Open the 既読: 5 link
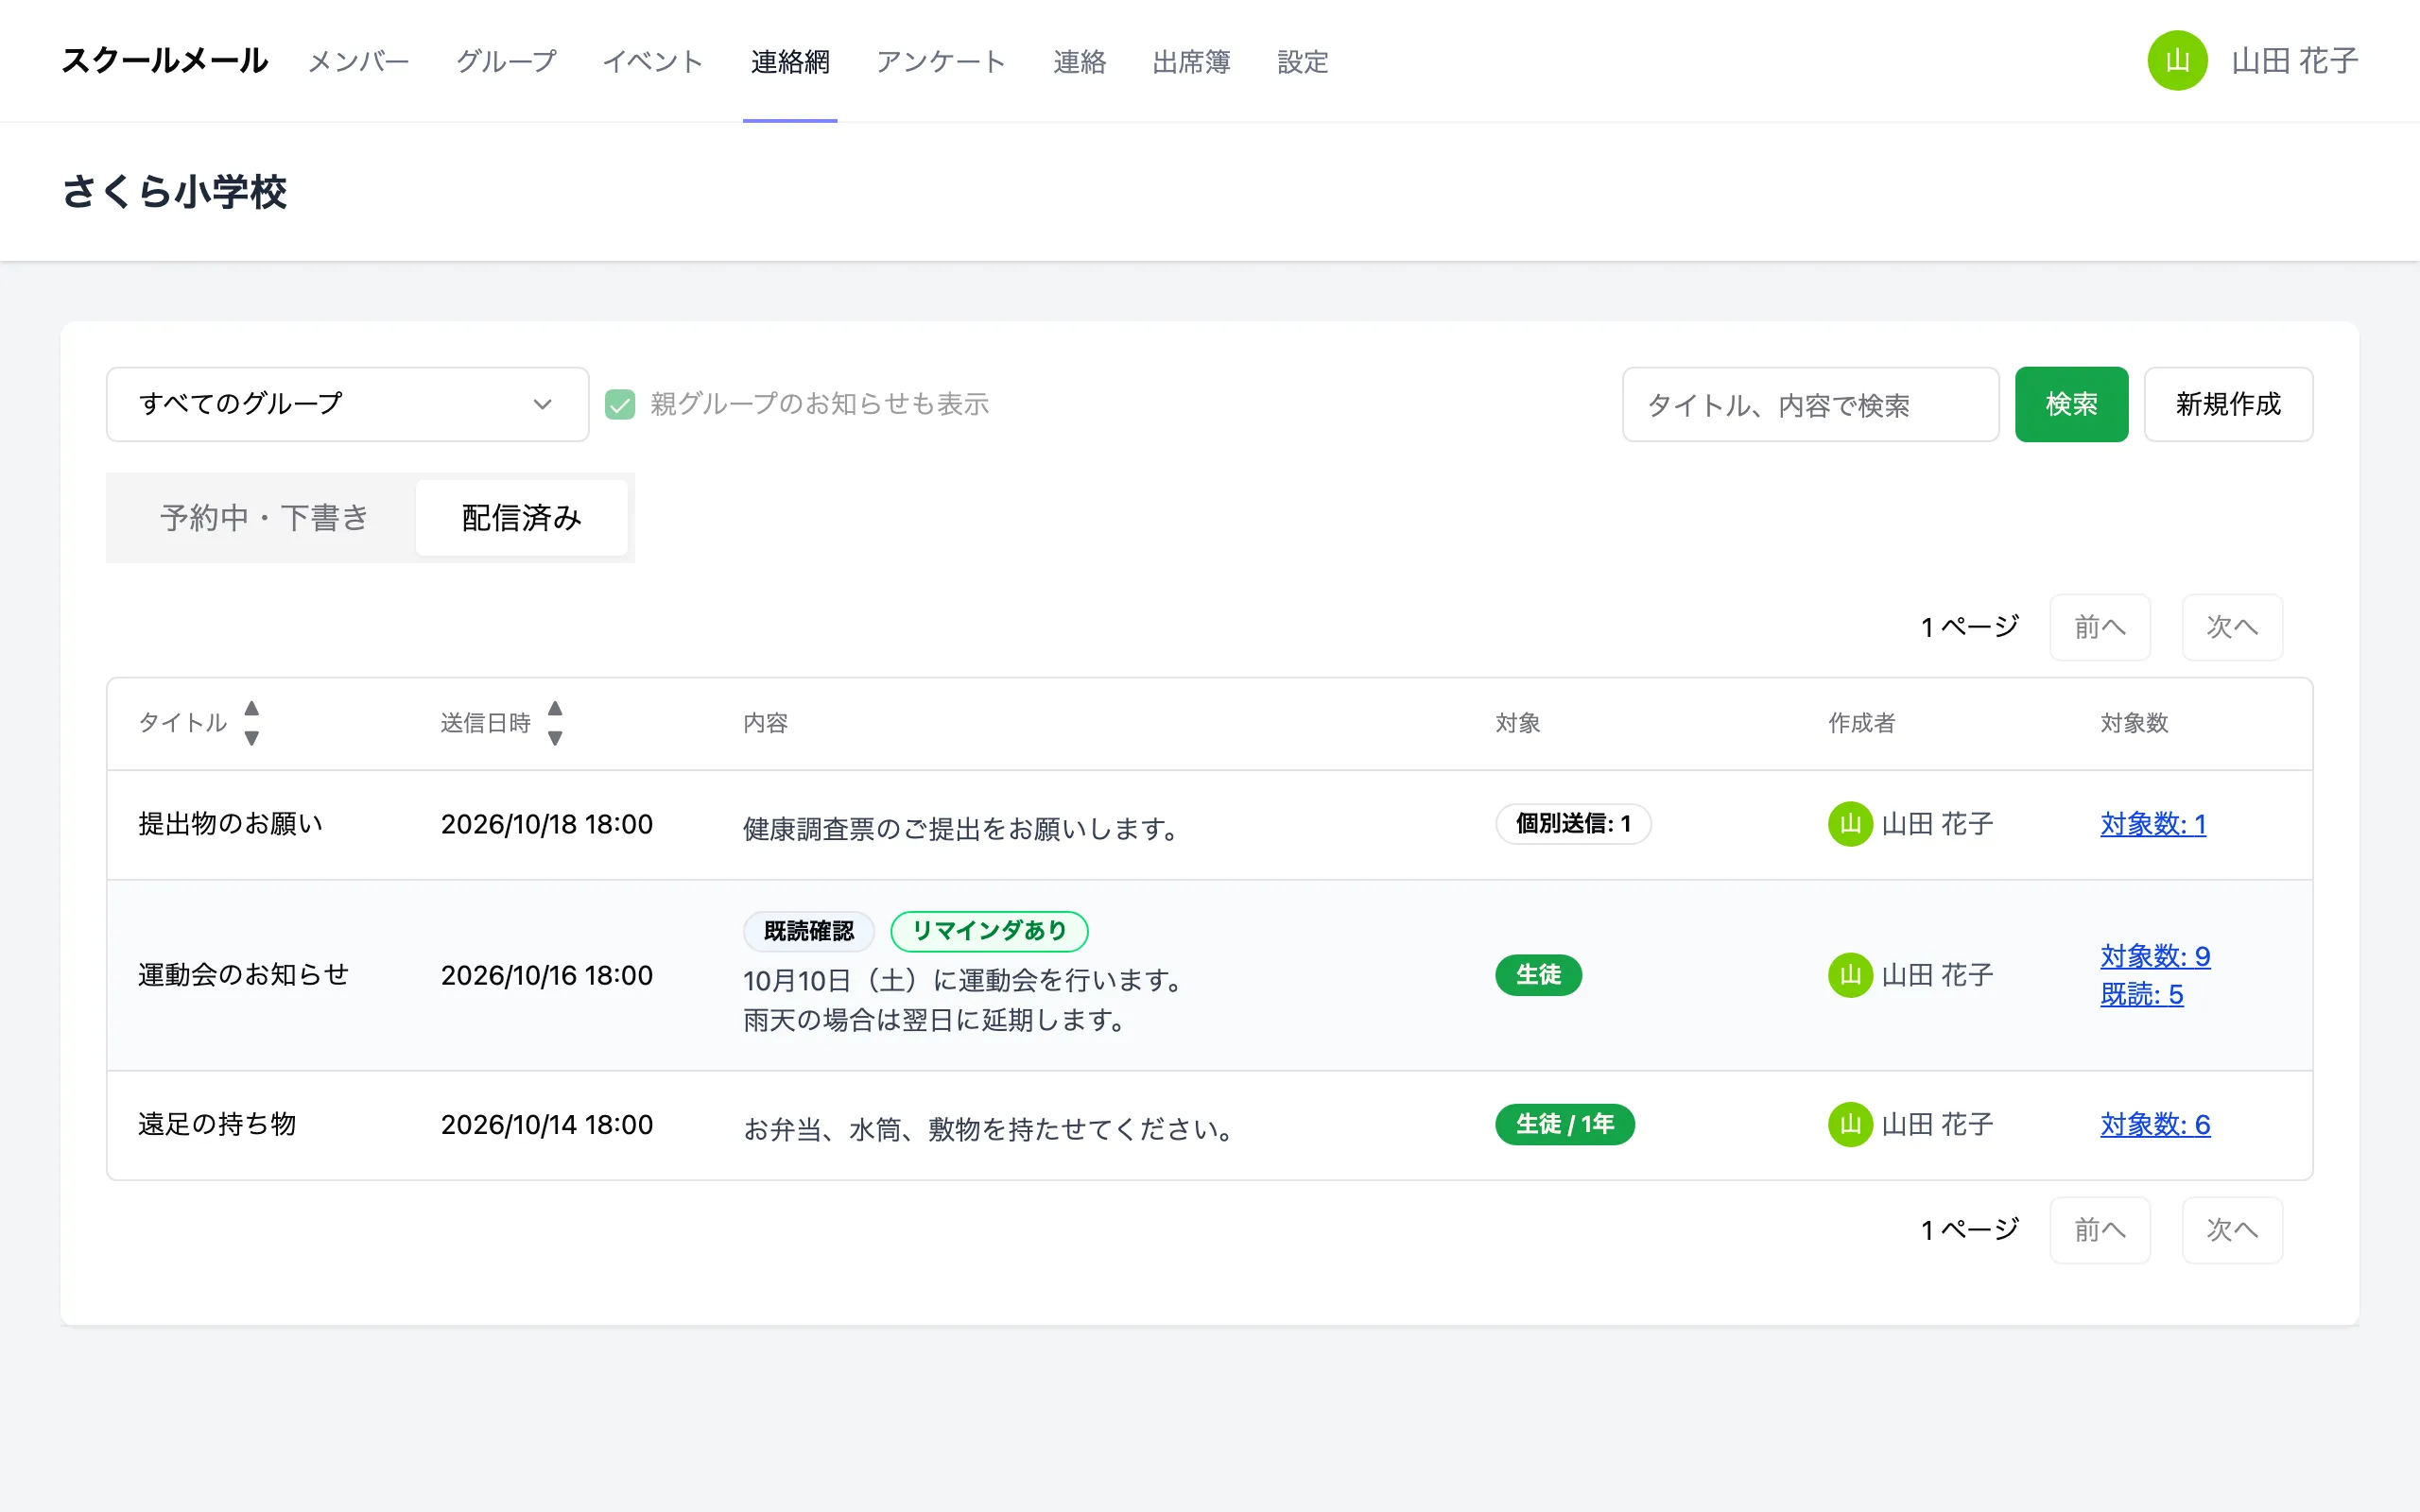 pos(2141,995)
